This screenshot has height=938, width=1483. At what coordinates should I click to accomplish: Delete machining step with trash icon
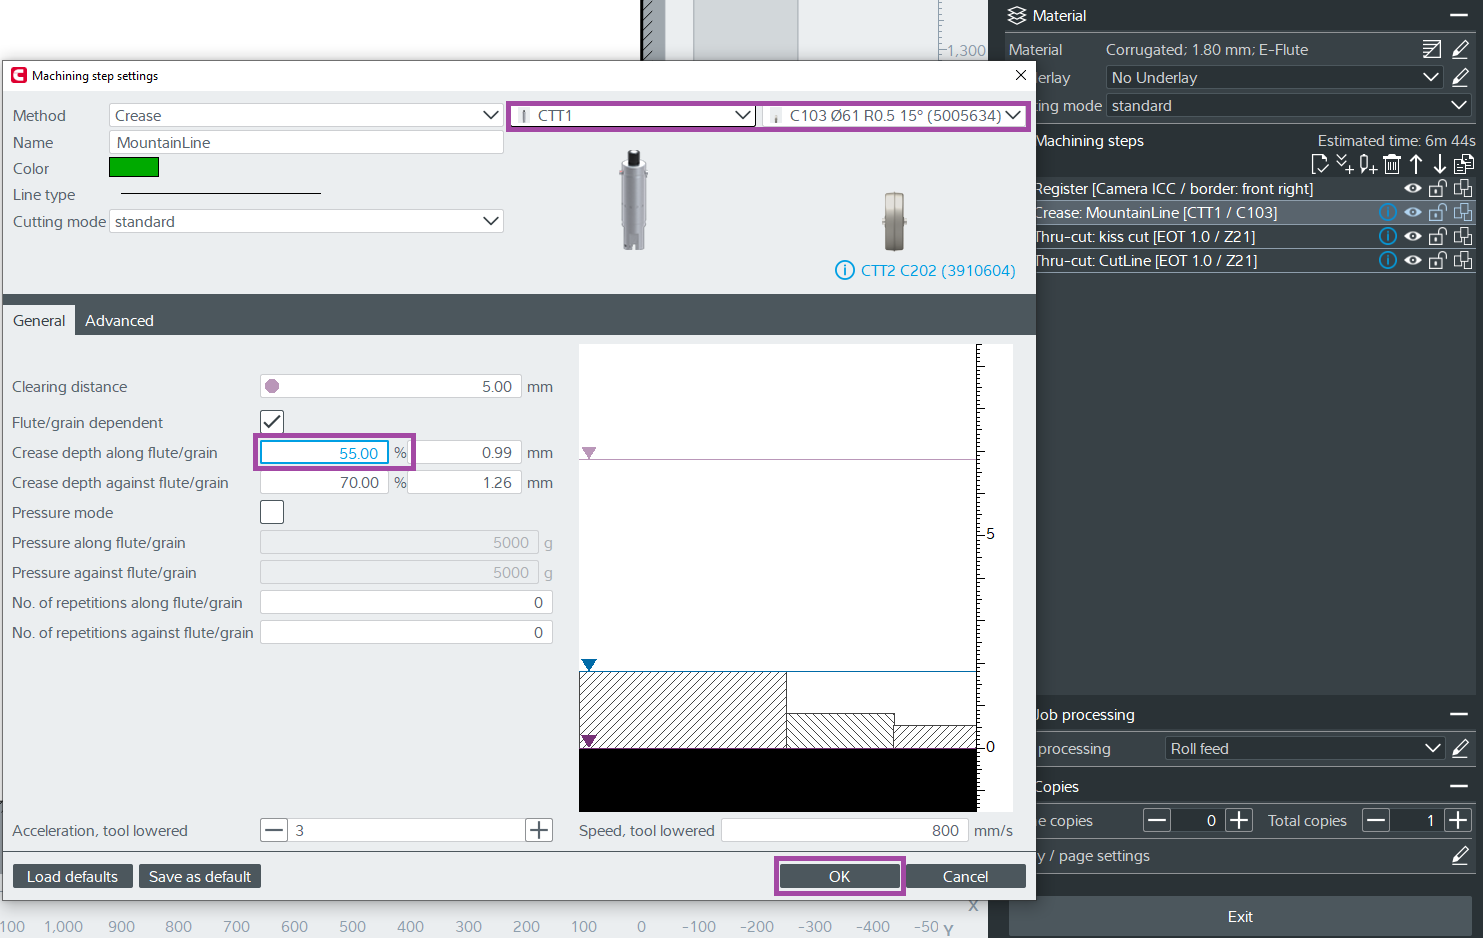click(x=1392, y=165)
